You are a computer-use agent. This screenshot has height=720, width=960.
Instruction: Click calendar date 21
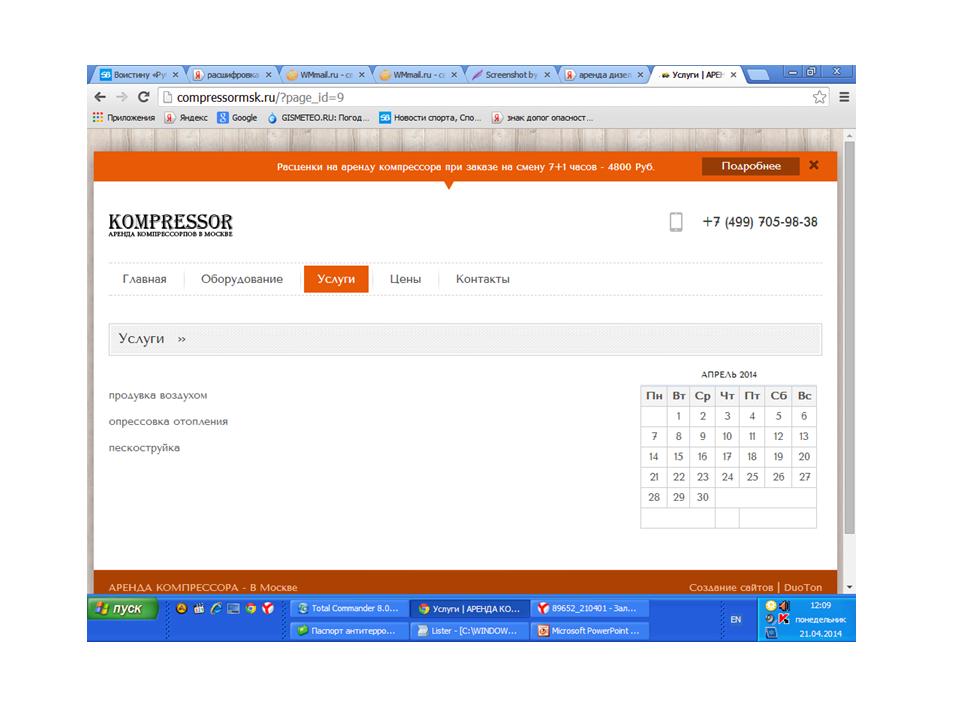654,477
